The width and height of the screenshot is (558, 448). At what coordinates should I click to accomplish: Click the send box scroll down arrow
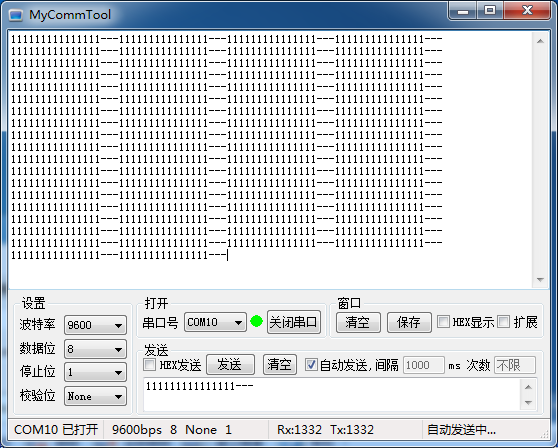528,402
